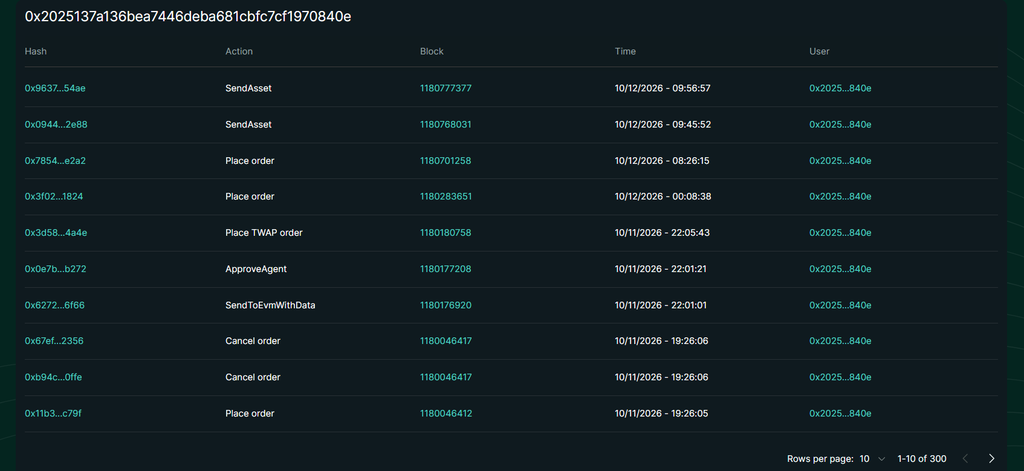Click the Time column header
This screenshot has width=1024, height=471.
click(x=625, y=51)
